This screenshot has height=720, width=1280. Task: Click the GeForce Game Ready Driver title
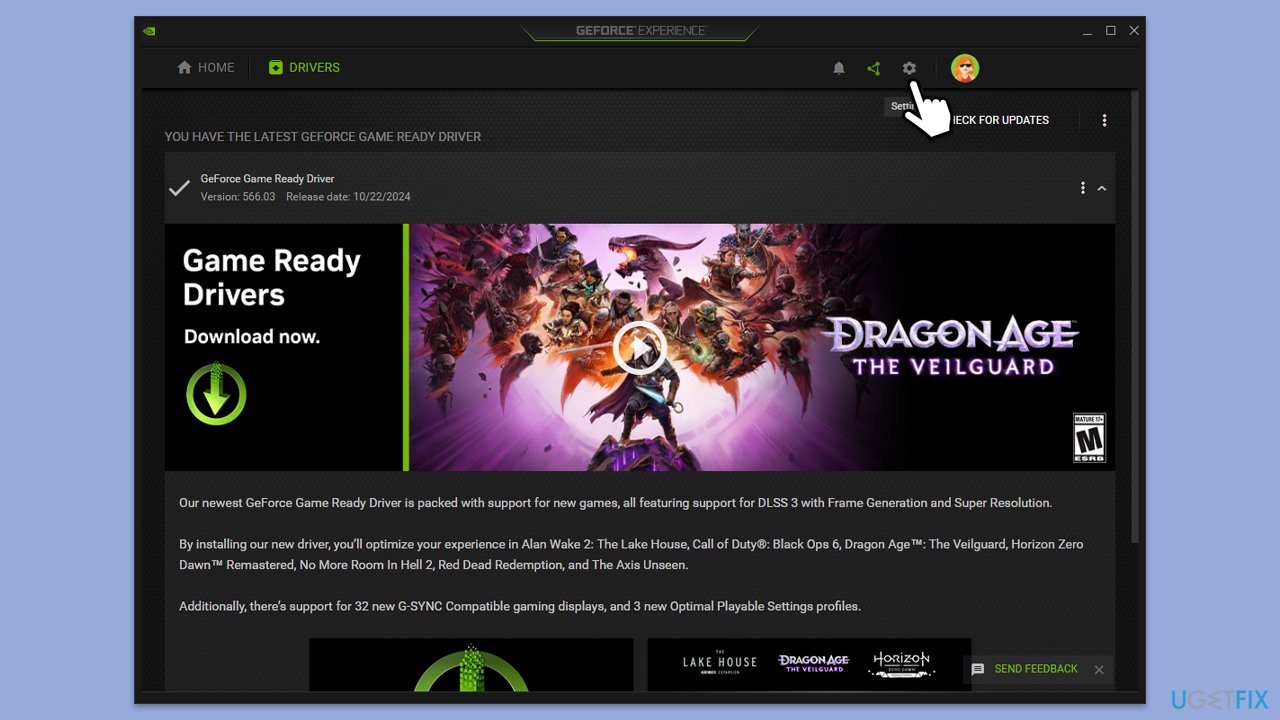click(x=267, y=179)
